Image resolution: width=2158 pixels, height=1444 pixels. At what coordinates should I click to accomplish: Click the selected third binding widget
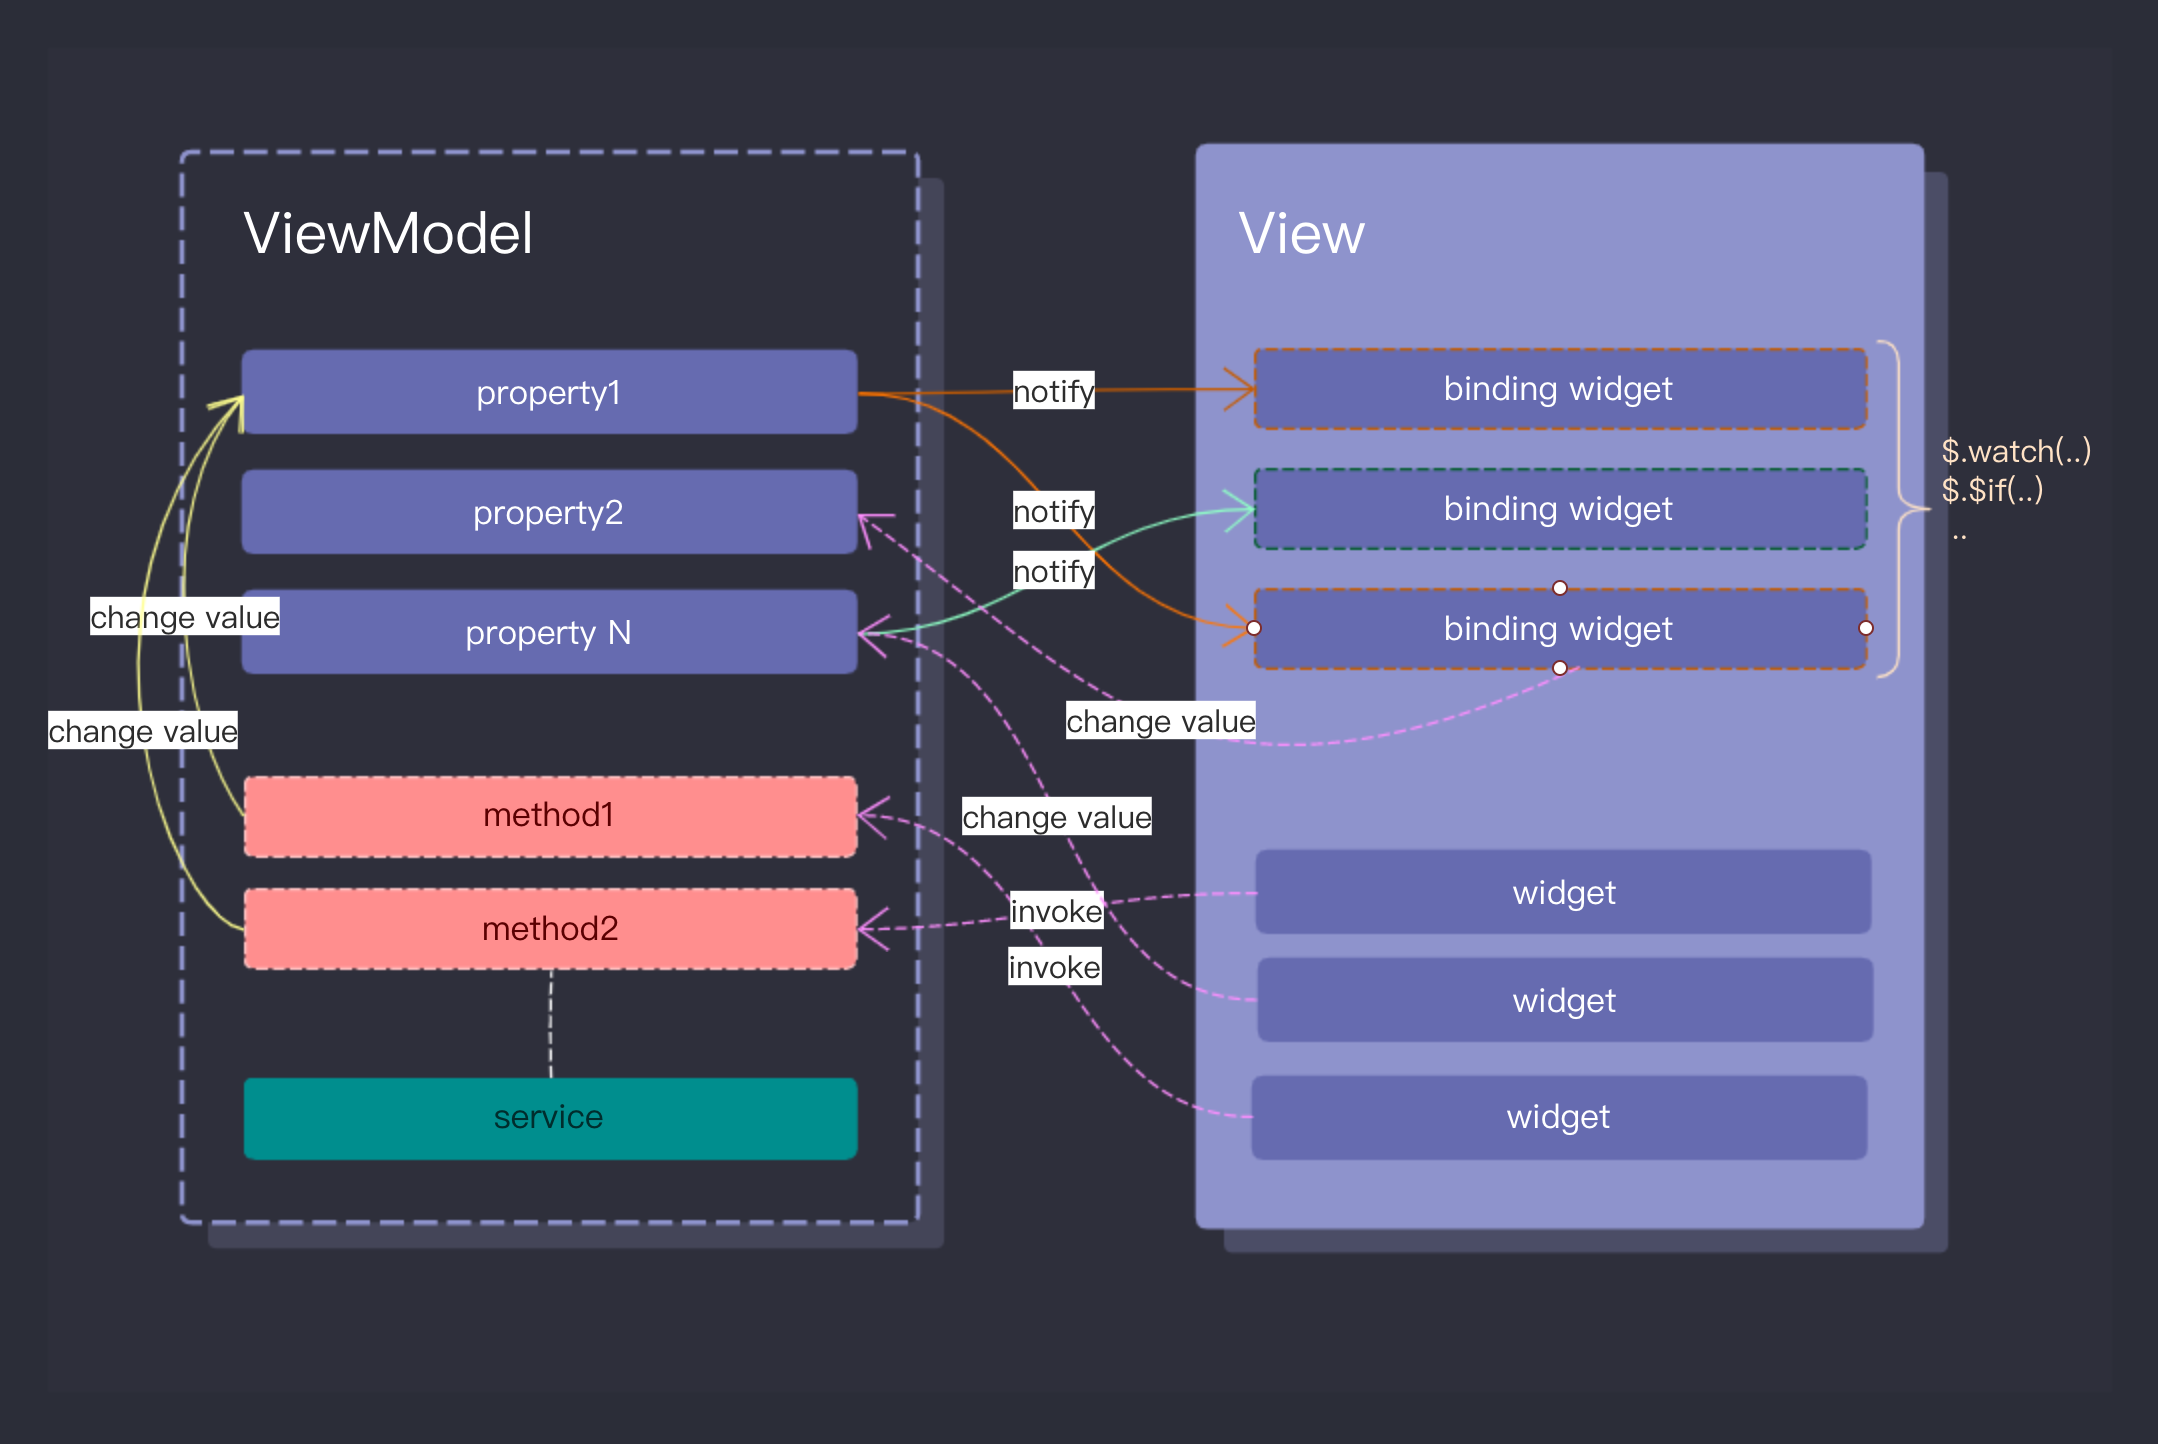tap(1558, 629)
